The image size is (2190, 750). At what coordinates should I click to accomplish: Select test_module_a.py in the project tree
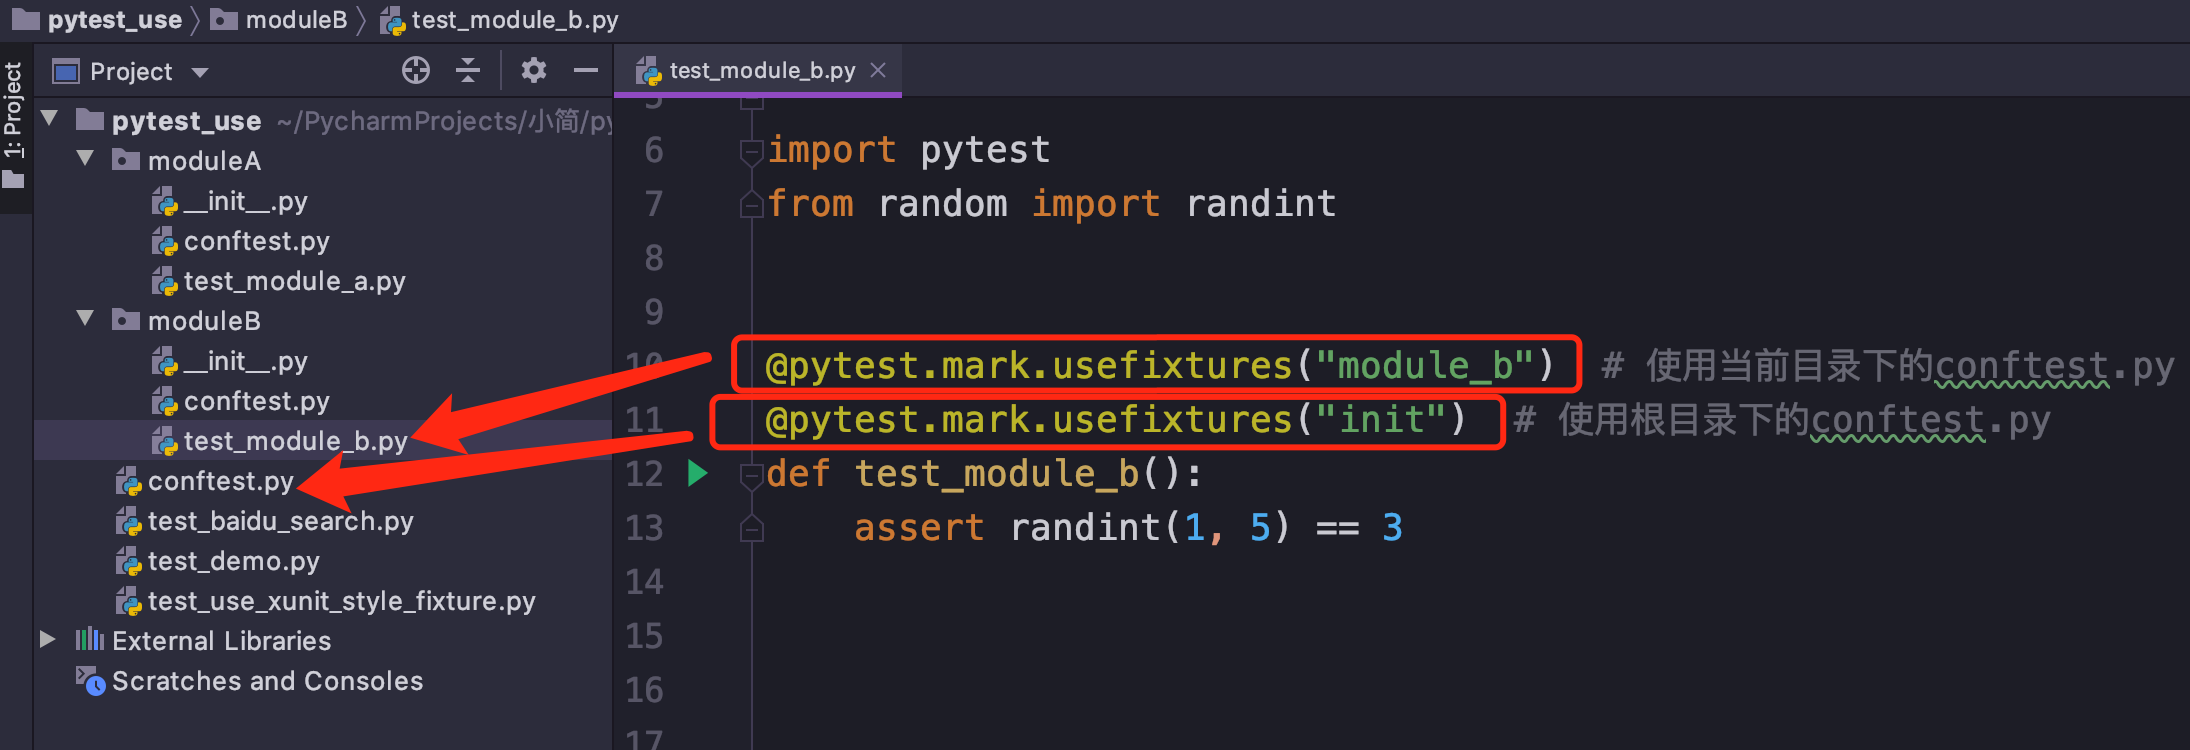294,281
